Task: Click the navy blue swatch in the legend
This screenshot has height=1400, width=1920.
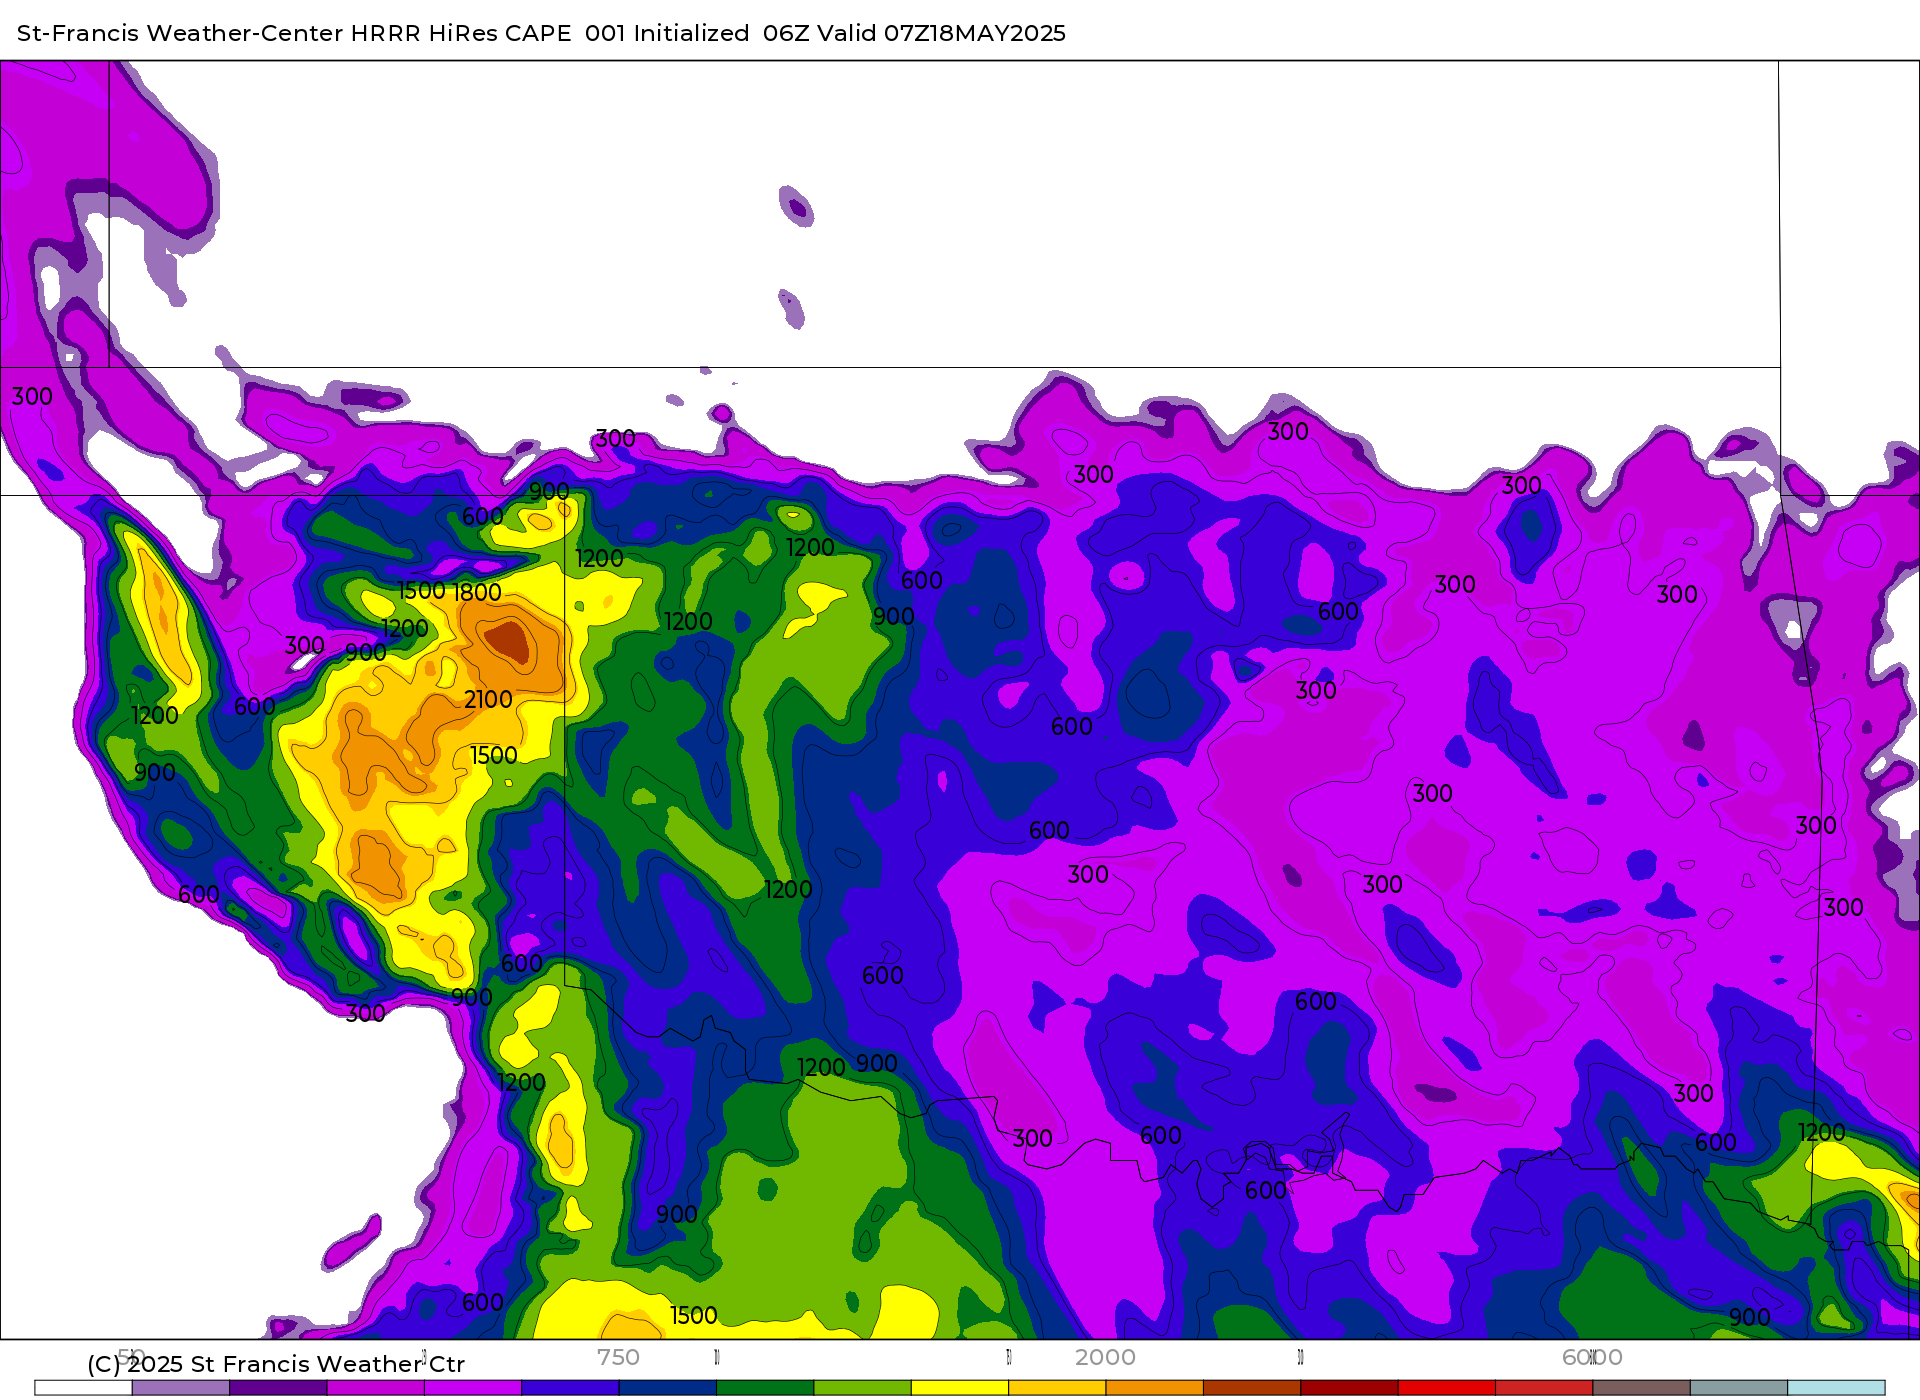Action: 668,1388
